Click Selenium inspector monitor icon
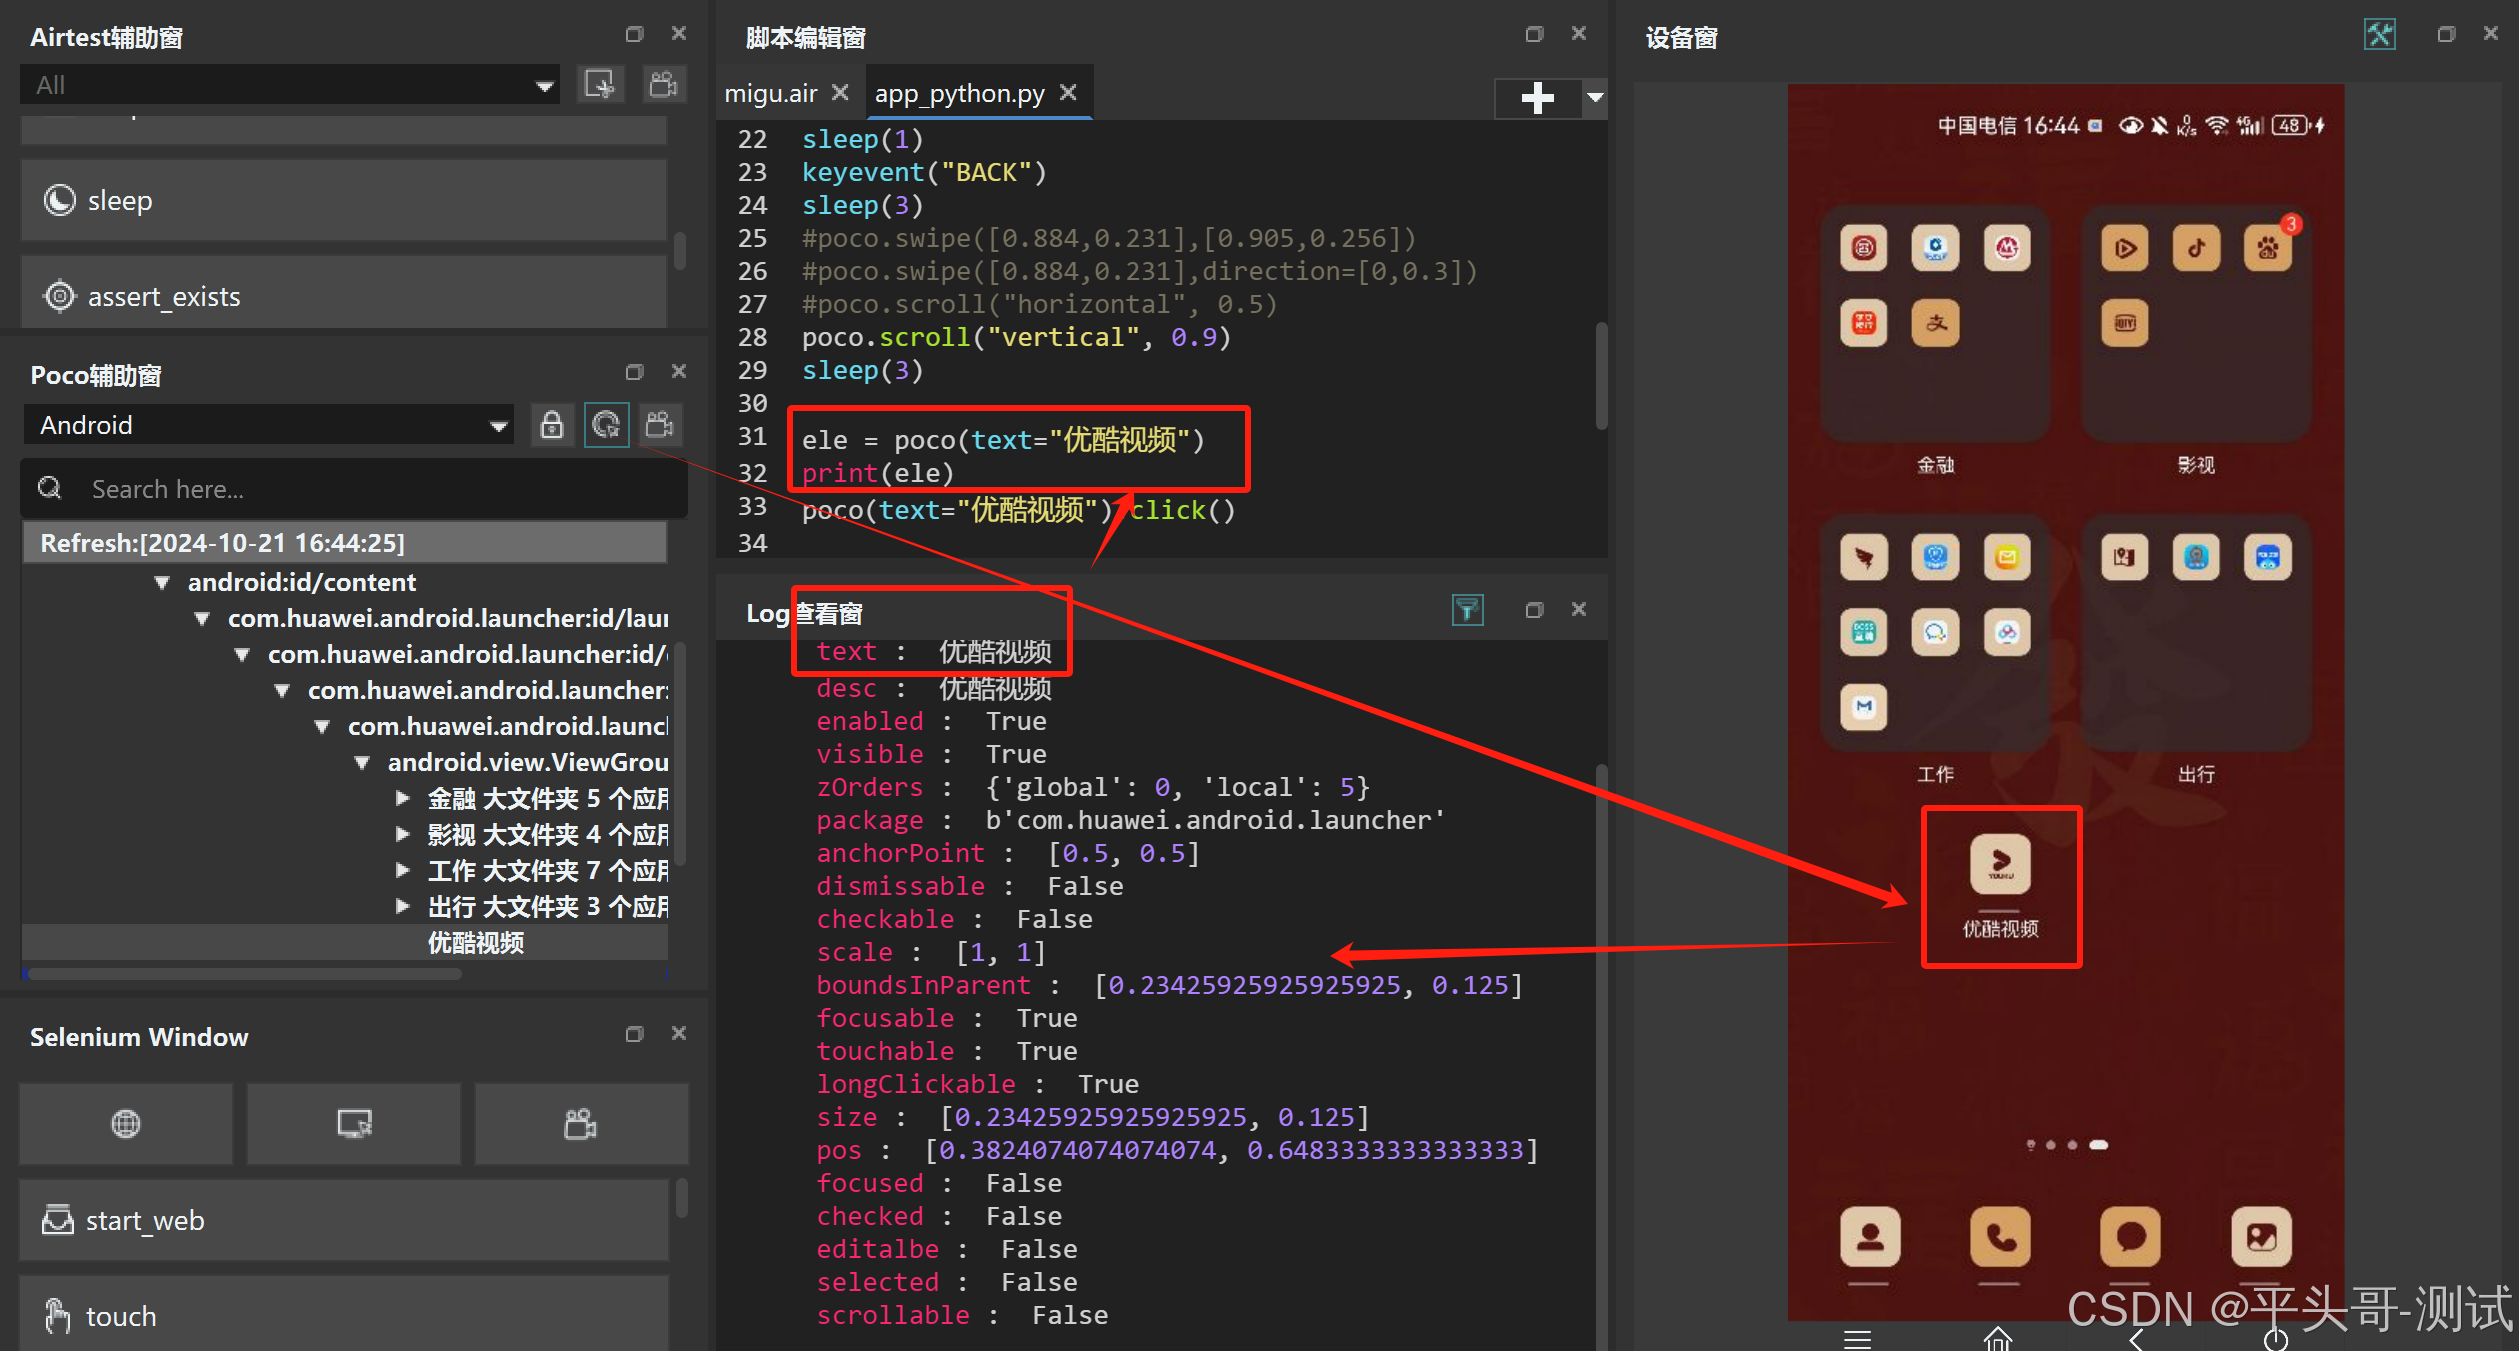 (354, 1123)
